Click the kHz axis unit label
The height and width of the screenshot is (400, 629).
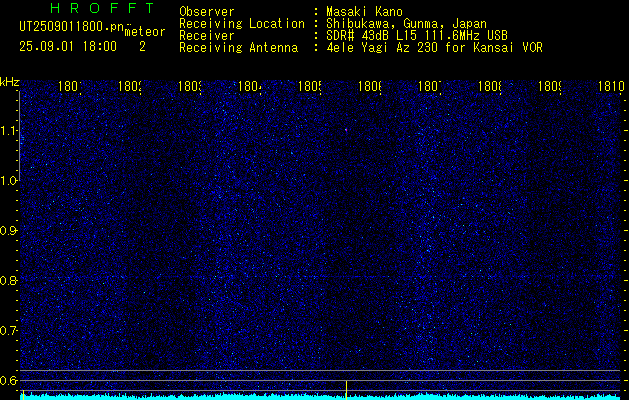click(10, 83)
